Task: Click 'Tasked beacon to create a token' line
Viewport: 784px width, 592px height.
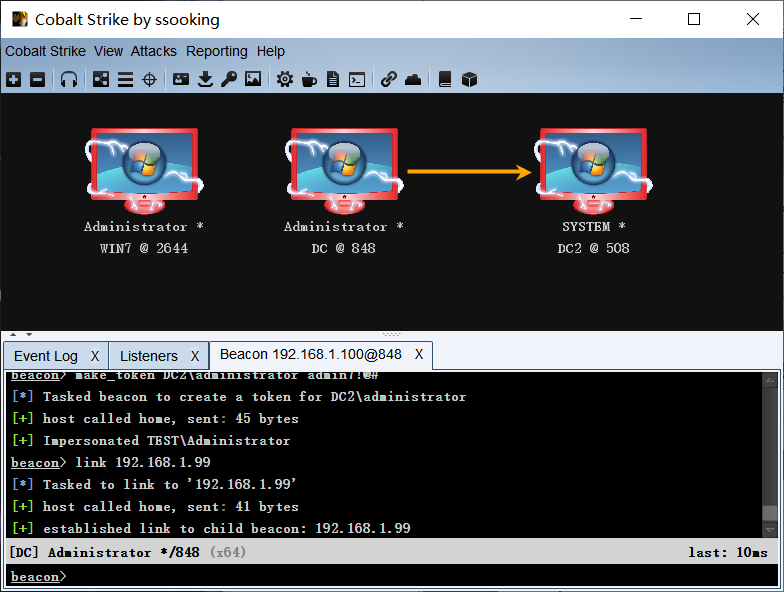Action: pyautogui.click(x=238, y=396)
